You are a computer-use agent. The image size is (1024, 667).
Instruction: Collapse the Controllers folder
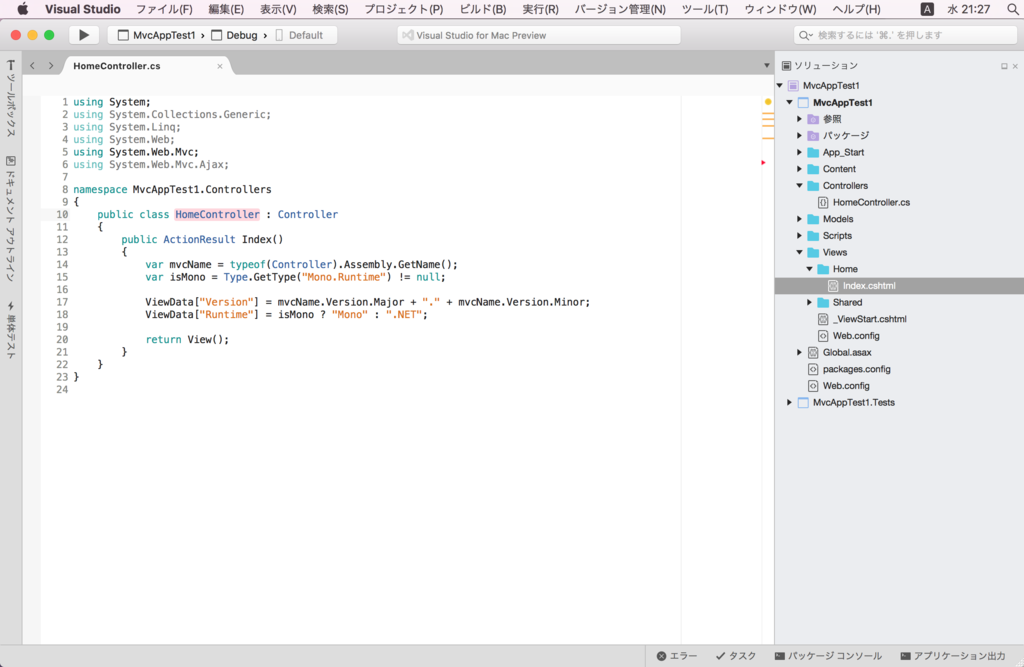tap(799, 186)
